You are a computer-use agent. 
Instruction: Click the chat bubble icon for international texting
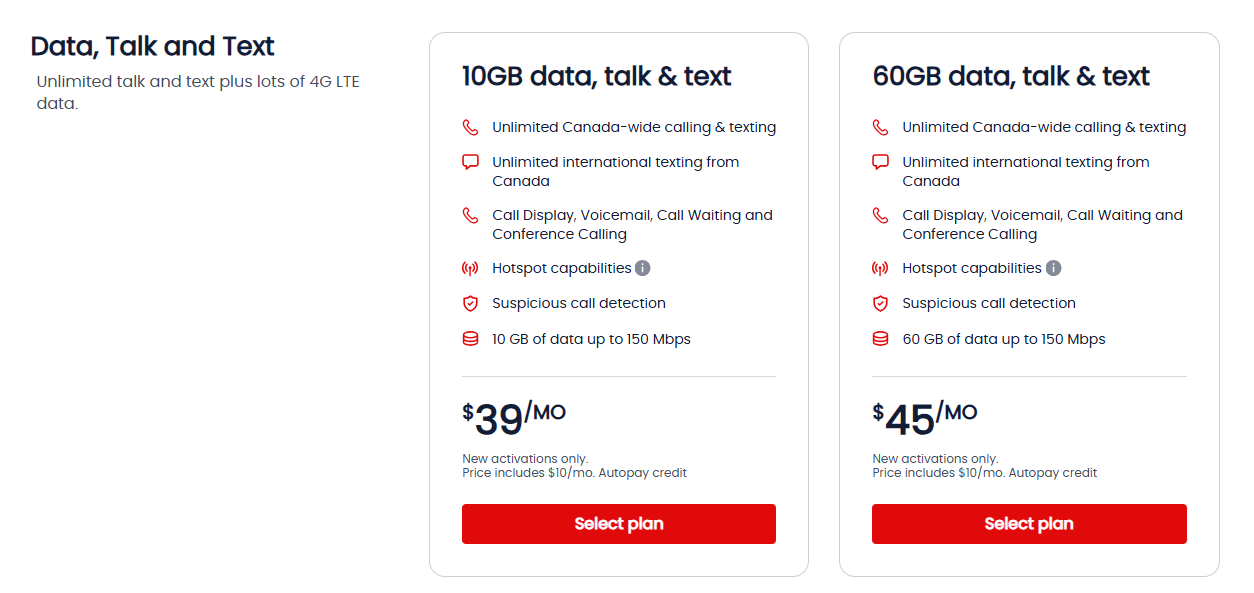470,161
